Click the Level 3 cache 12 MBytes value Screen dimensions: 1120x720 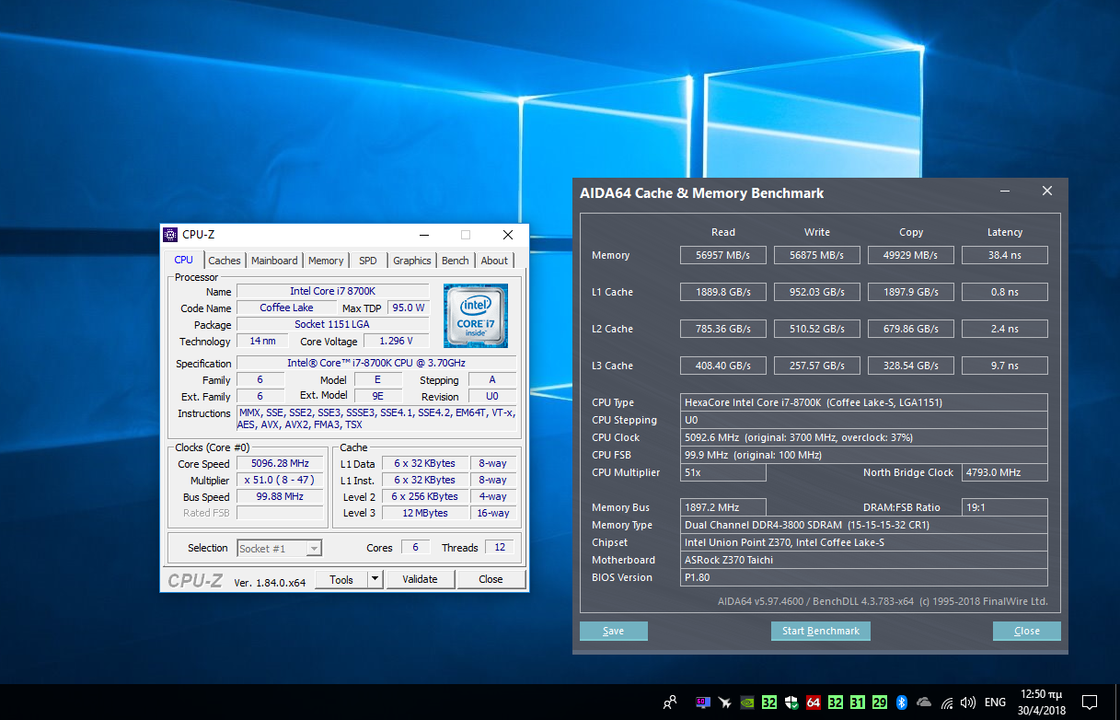[x=425, y=513]
